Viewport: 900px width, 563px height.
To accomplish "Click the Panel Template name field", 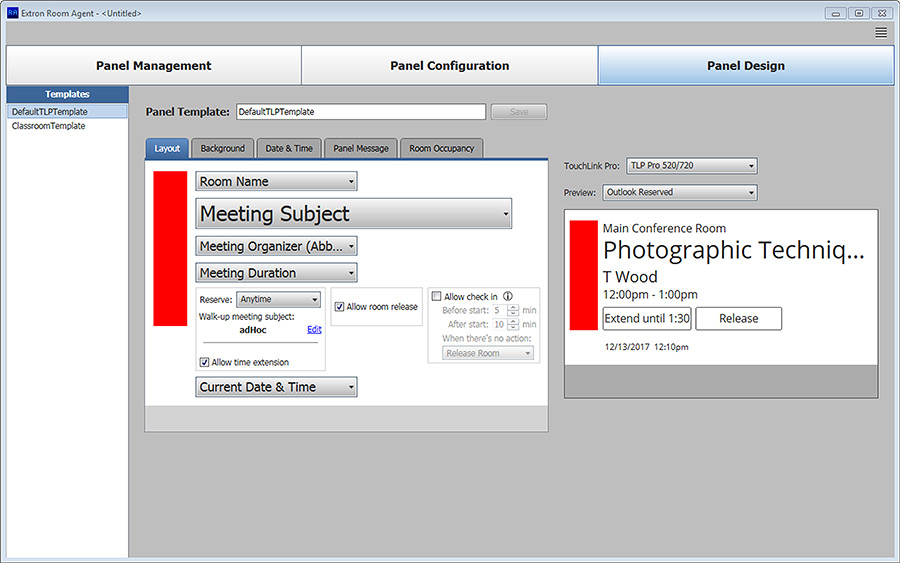I will coord(360,112).
